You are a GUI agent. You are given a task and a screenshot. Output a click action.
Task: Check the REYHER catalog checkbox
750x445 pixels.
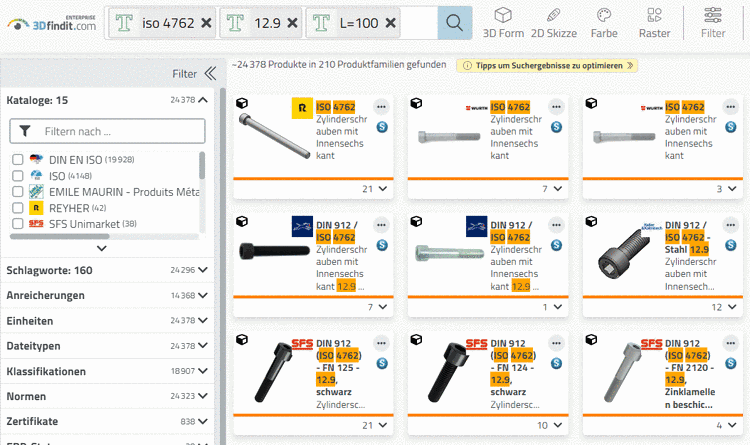[x=18, y=208]
